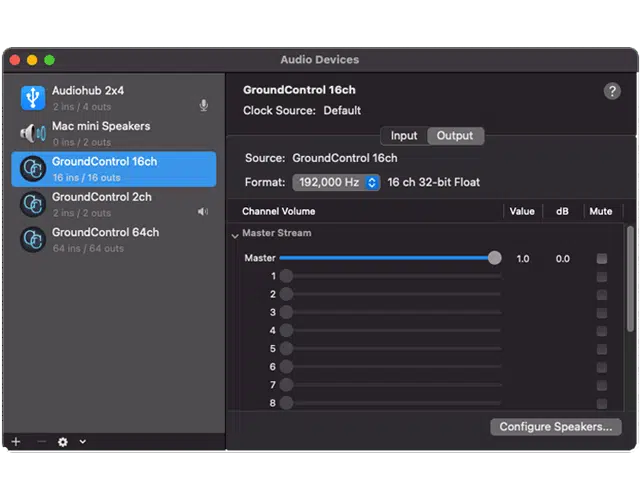The image size is (640, 500).
Task: Toggle mute checkbox for channel 5
Action: 602,349
